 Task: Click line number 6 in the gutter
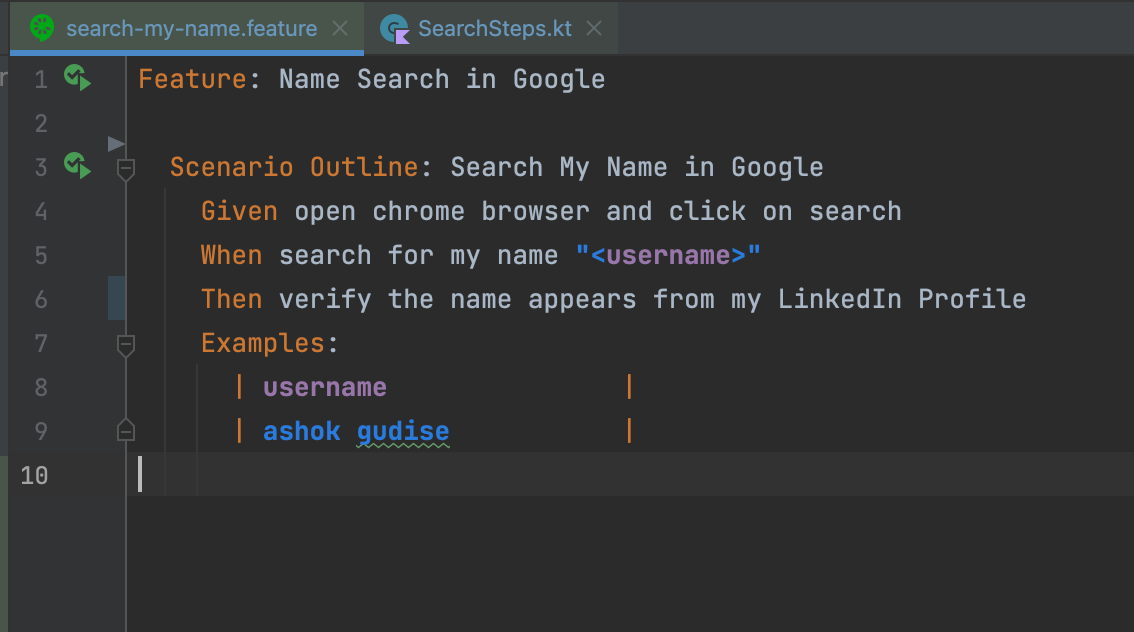[x=40, y=299]
